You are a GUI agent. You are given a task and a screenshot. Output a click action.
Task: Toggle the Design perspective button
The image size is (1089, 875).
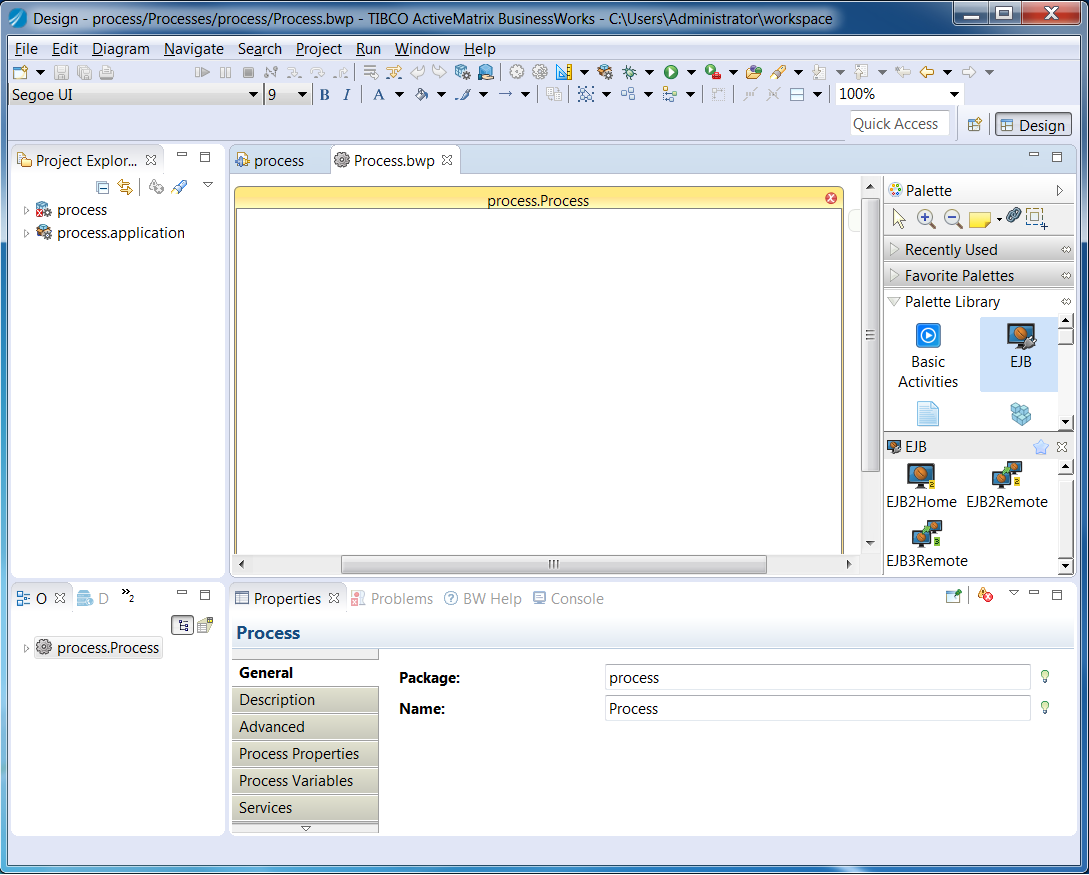click(x=1033, y=125)
